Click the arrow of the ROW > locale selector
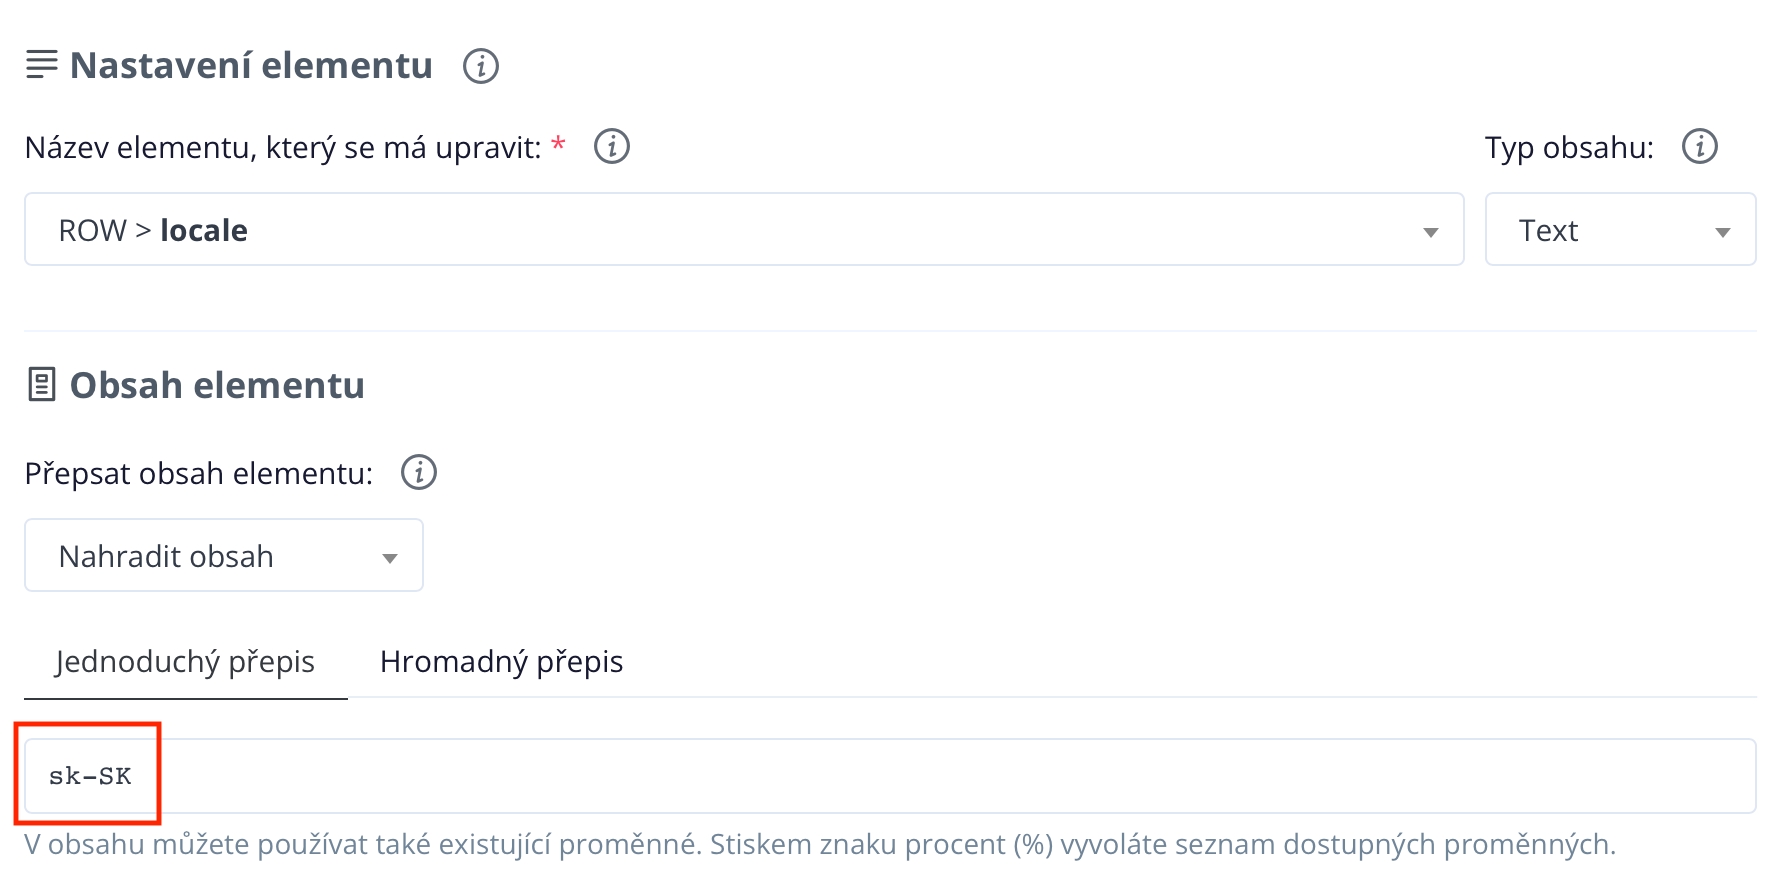 tap(1431, 232)
